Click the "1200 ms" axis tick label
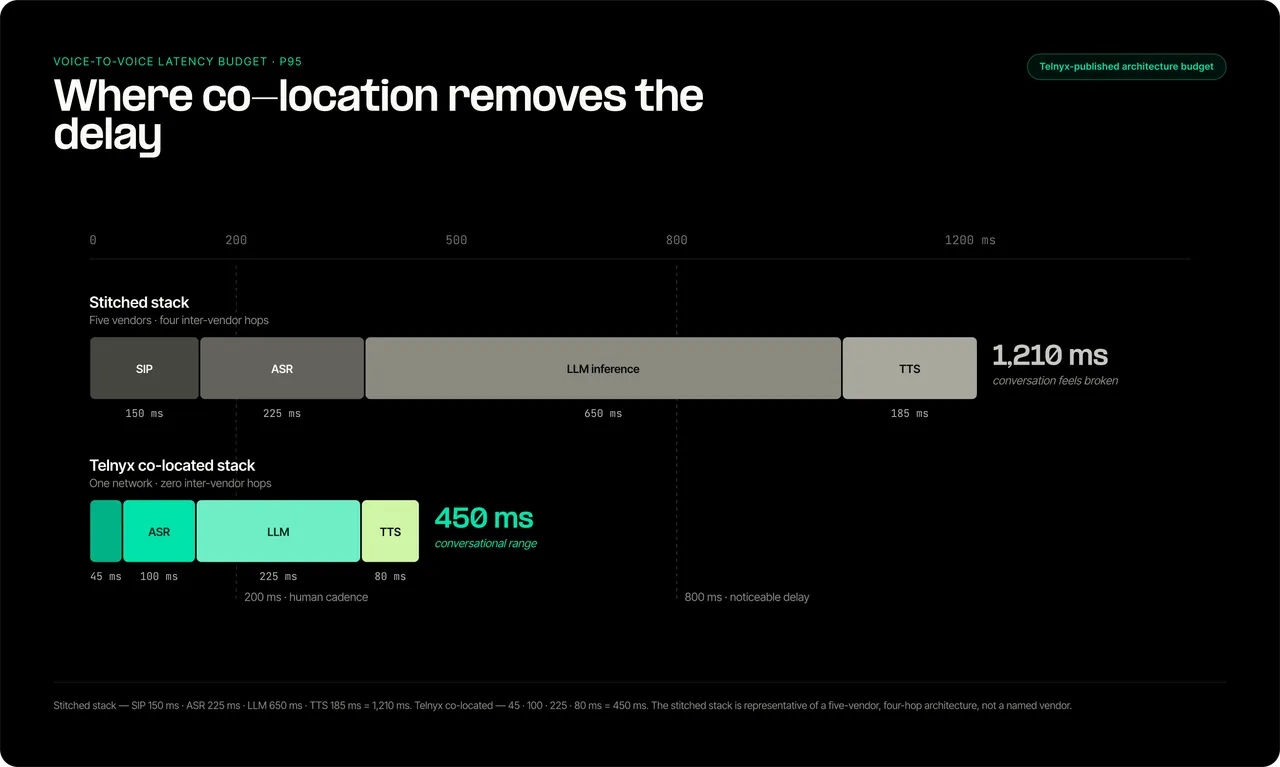This screenshot has height=767, width=1280. pyautogui.click(x=970, y=240)
